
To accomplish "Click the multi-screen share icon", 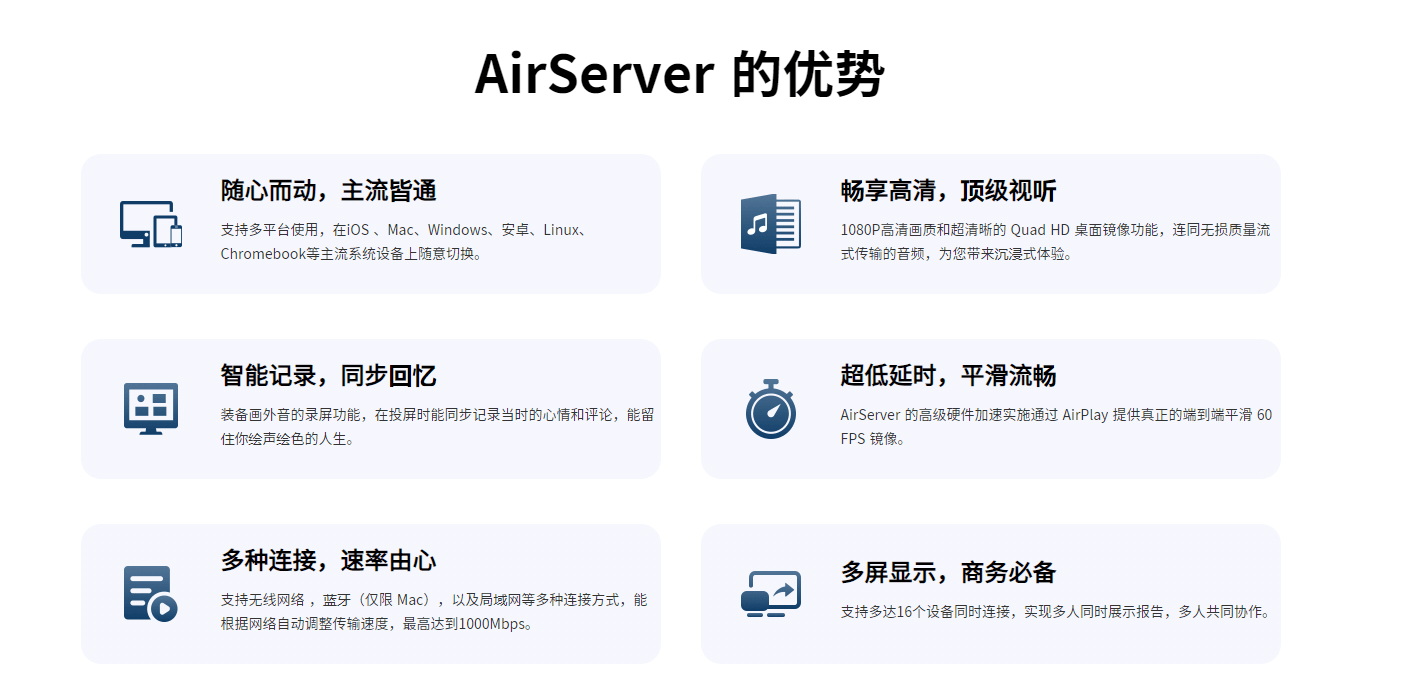I will click(771, 594).
